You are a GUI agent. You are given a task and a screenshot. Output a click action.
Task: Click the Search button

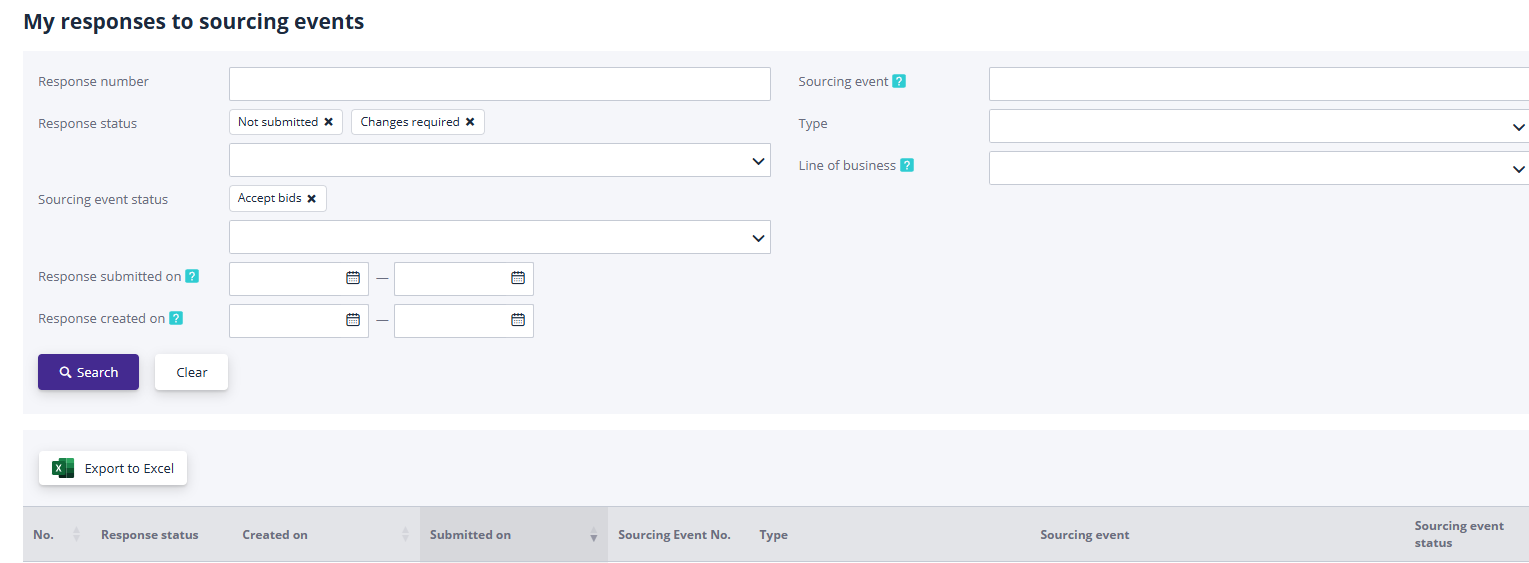pyautogui.click(x=88, y=372)
